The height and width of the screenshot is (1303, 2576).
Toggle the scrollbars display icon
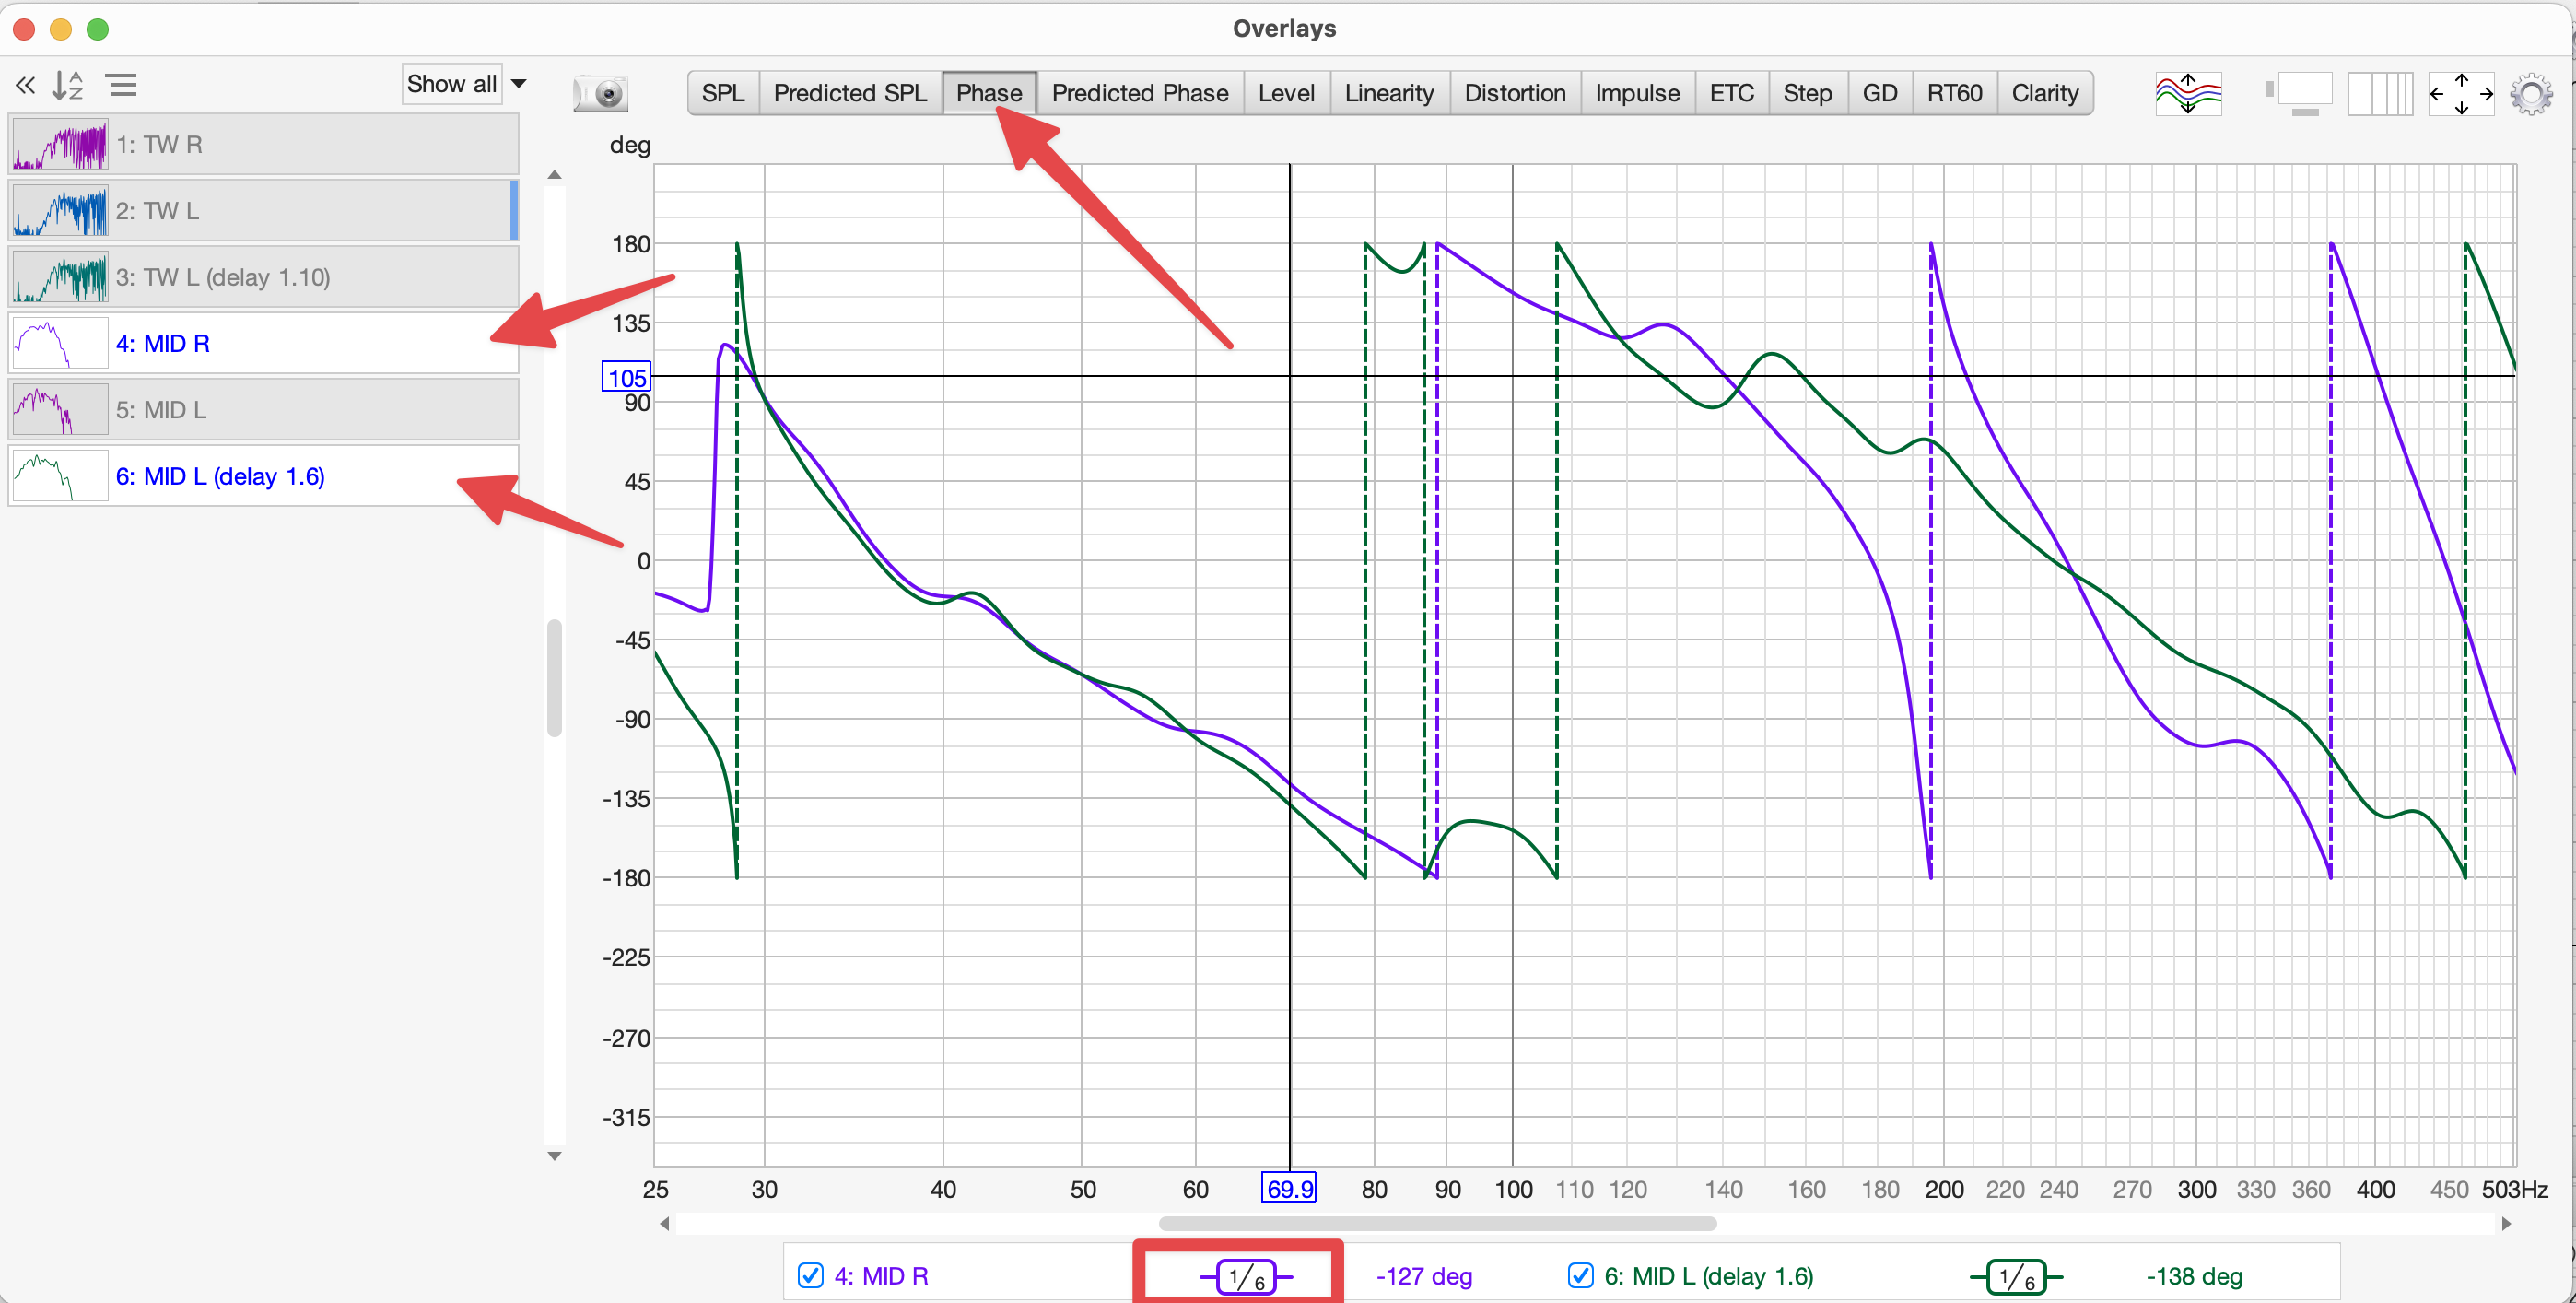2302,93
